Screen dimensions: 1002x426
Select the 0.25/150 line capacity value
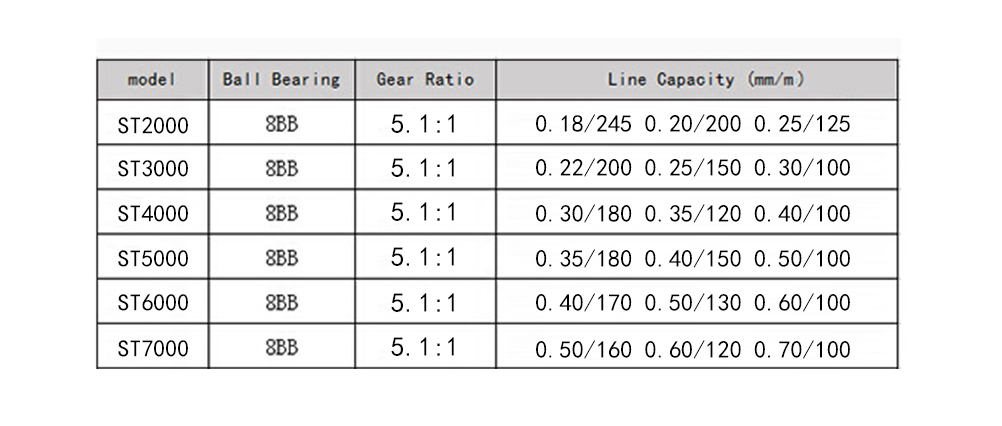point(693,169)
